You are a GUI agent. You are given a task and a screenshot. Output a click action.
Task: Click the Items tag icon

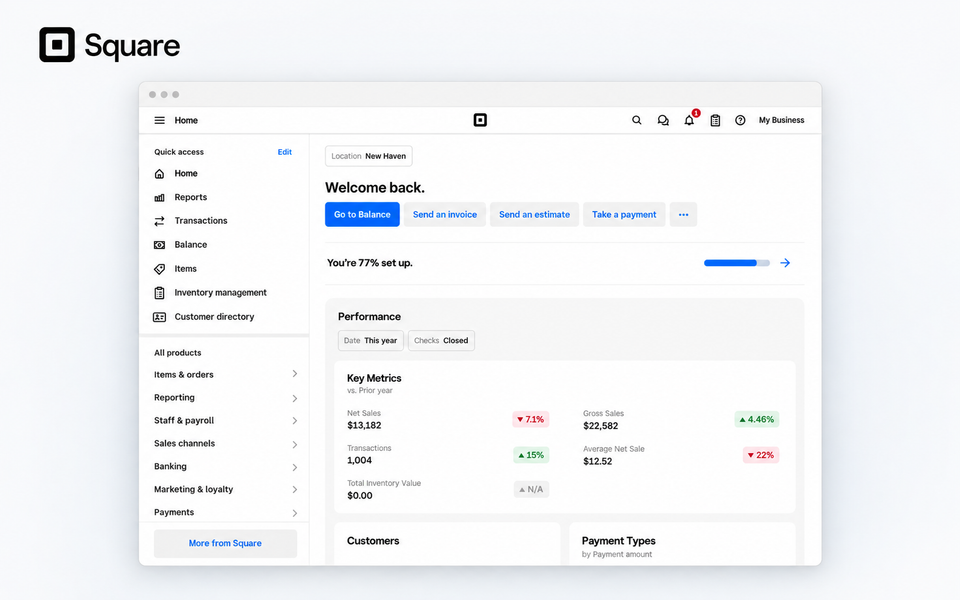[159, 269]
